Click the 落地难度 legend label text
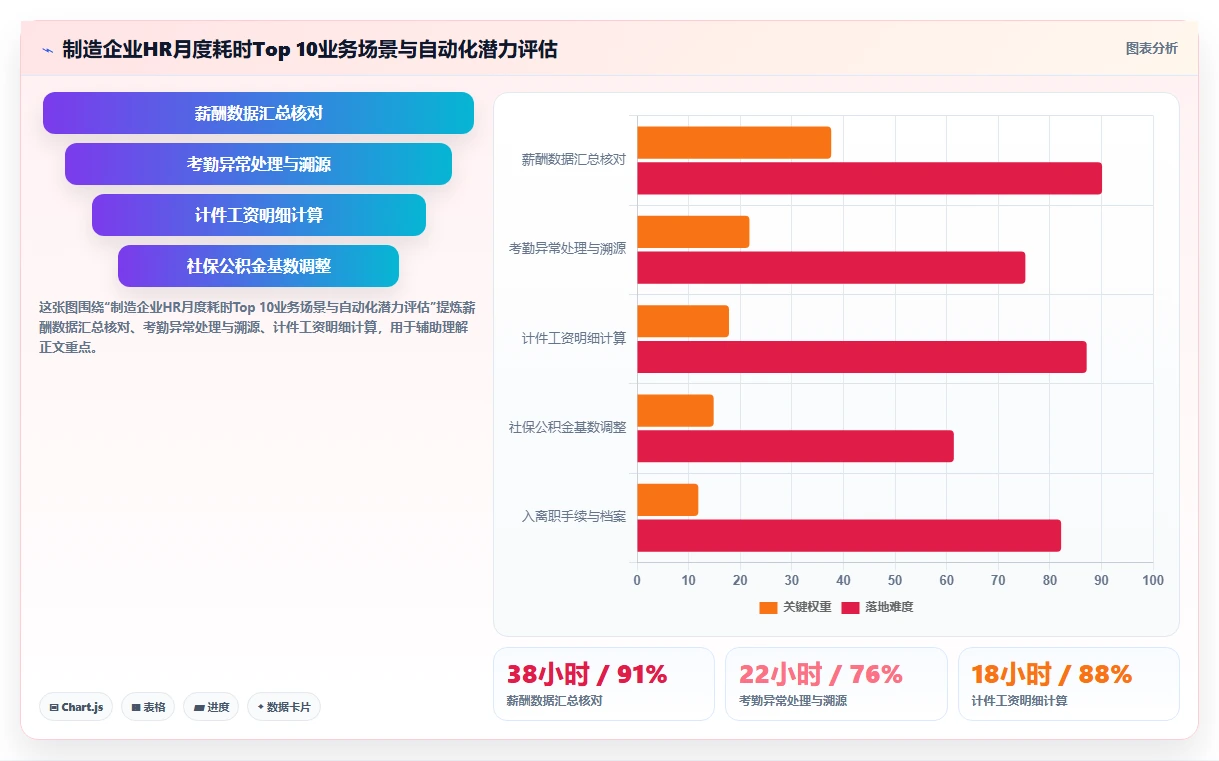 coord(889,607)
